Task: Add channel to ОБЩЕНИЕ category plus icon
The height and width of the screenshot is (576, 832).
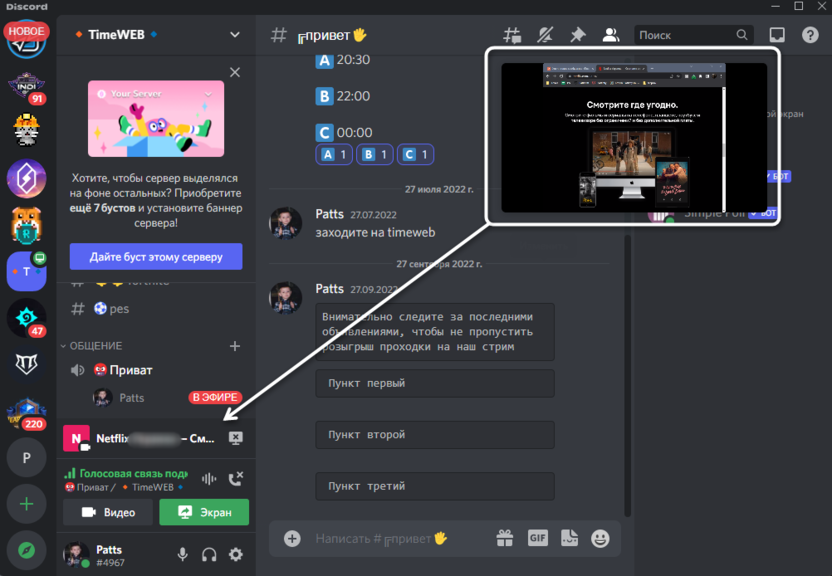Action: 235,346
